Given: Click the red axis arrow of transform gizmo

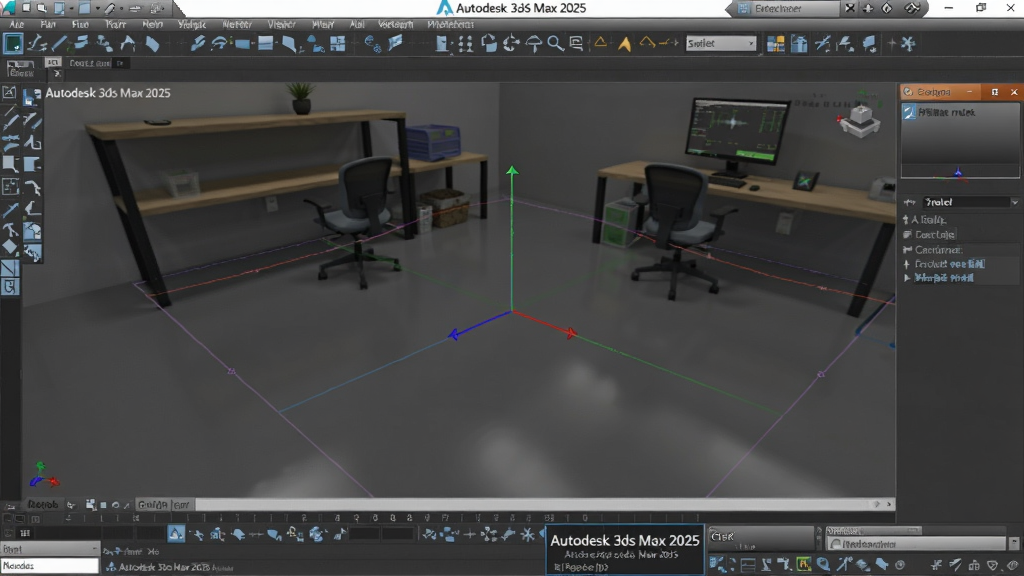Looking at the screenshot, I should pyautogui.click(x=570, y=333).
